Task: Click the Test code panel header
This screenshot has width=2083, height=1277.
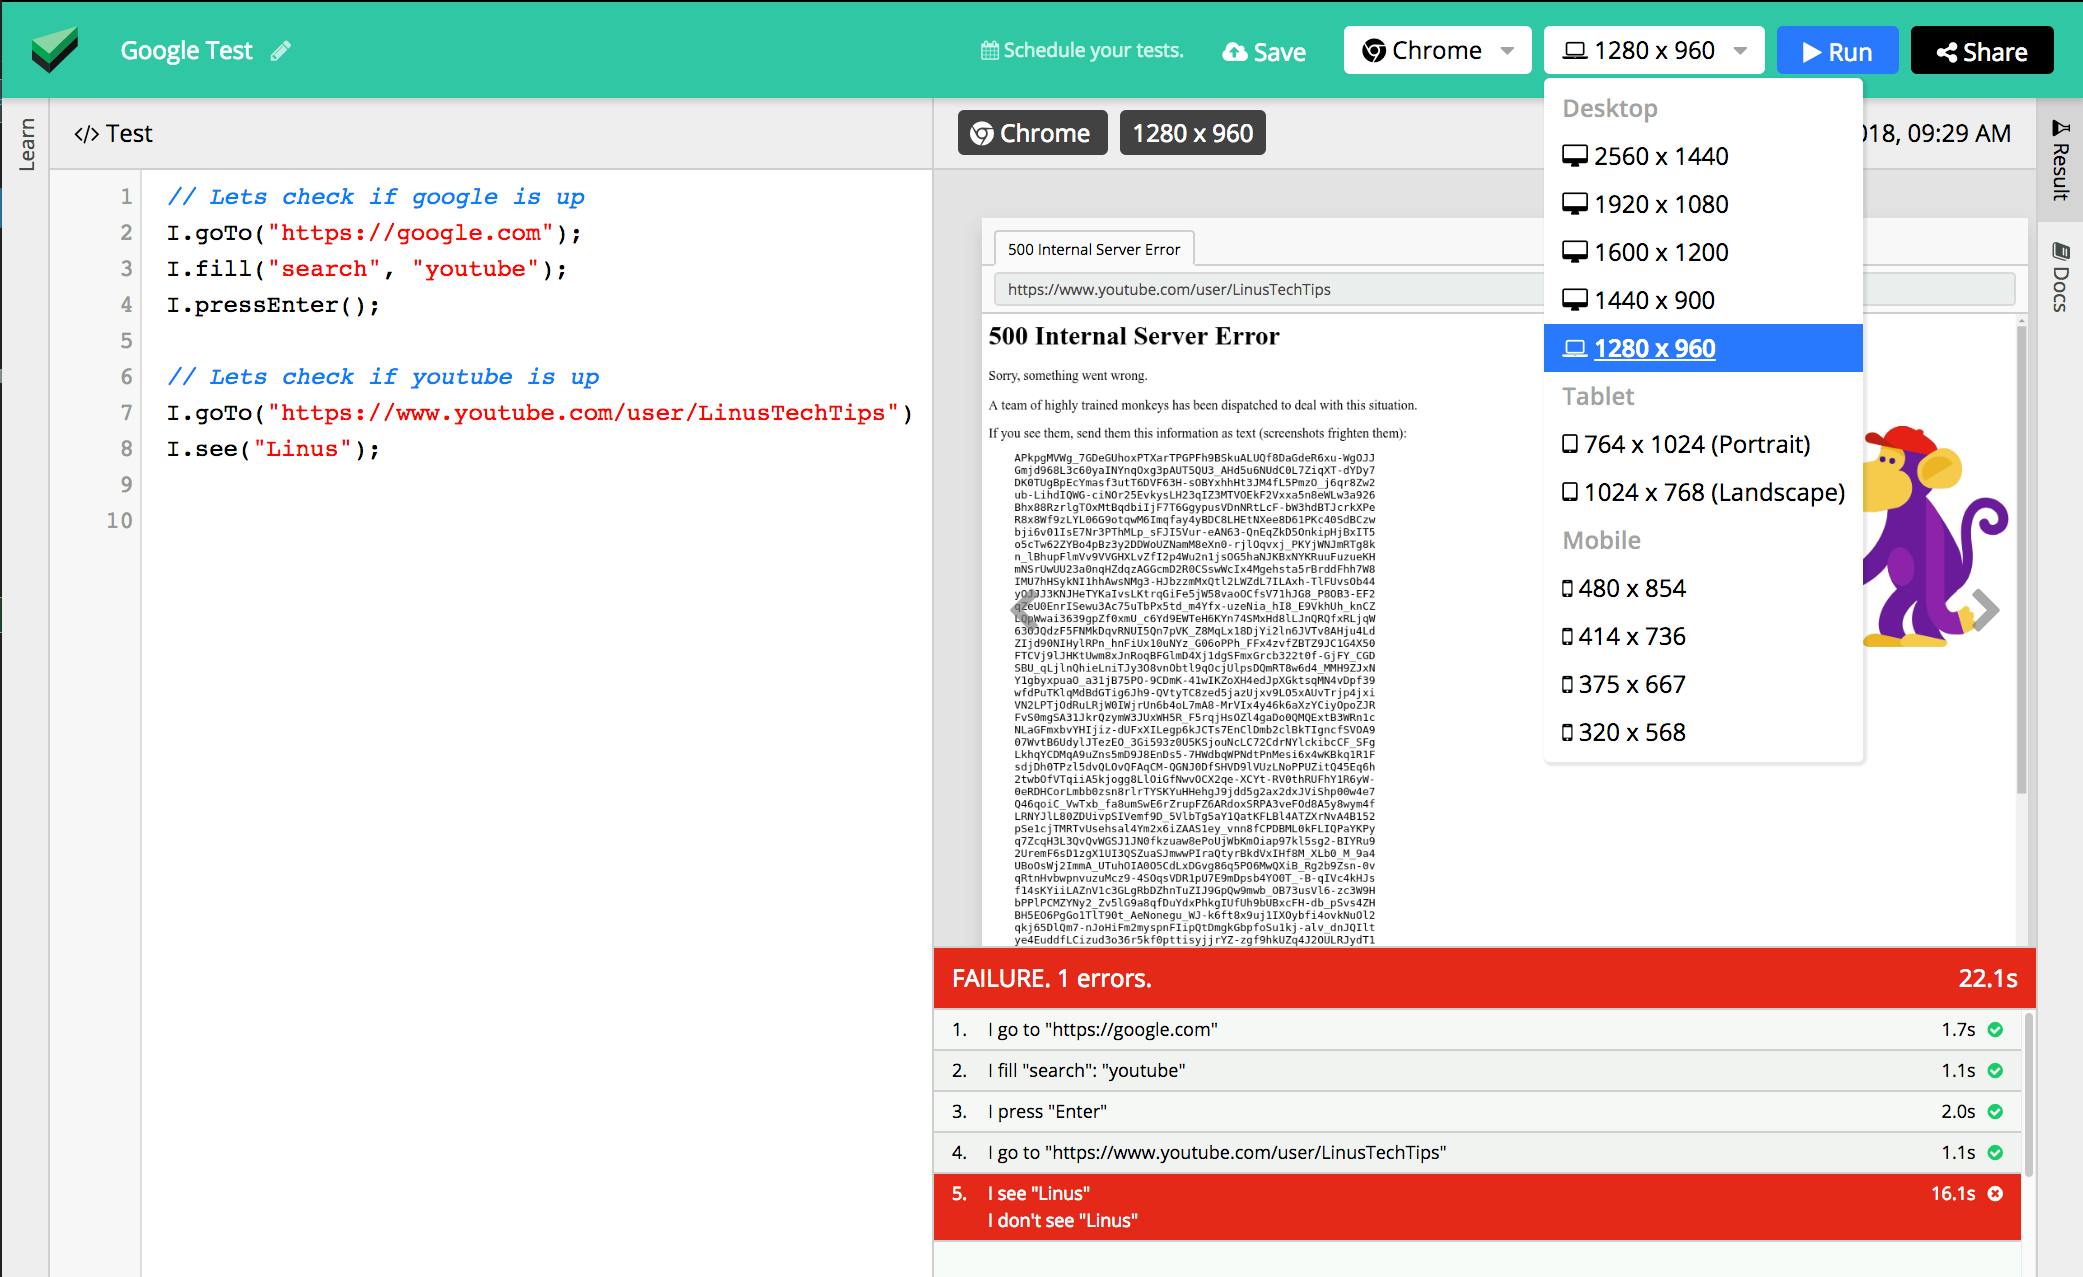Action: pos(113,134)
